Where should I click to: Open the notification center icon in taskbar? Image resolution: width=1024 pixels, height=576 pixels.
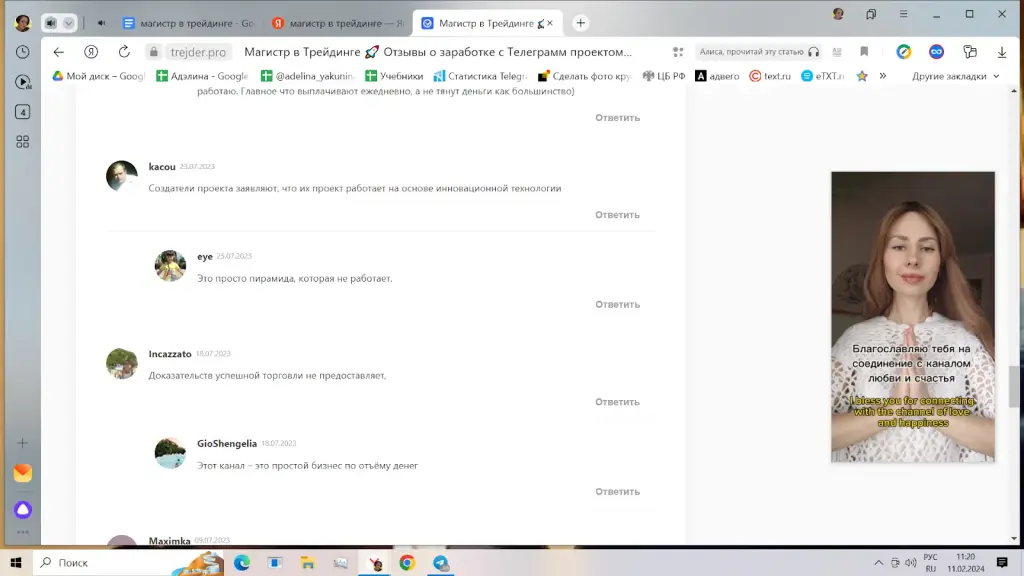(x=1002, y=562)
